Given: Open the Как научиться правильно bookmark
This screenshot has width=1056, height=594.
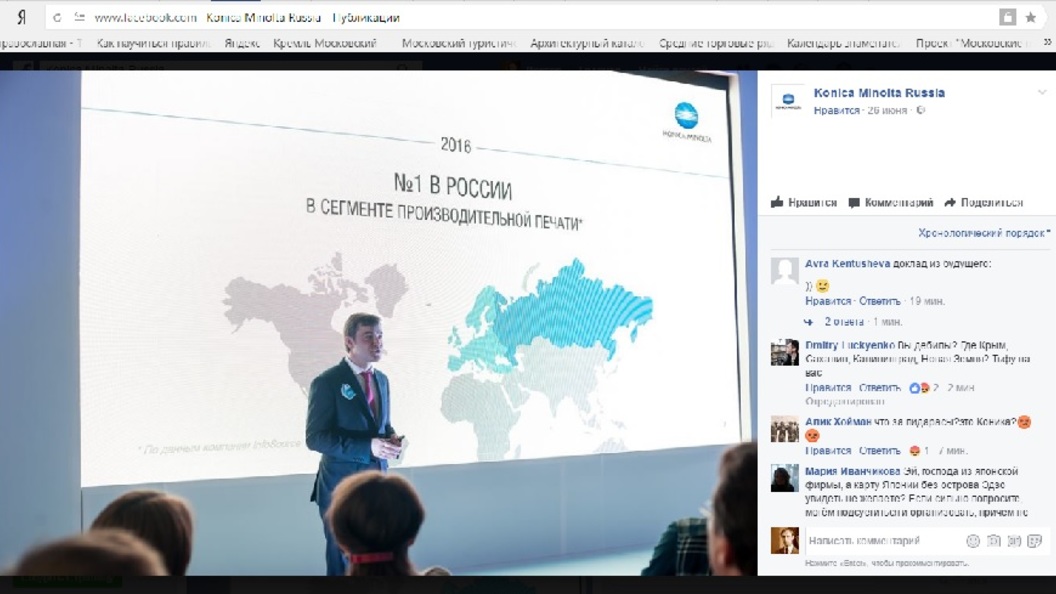Looking at the screenshot, I should [x=153, y=43].
